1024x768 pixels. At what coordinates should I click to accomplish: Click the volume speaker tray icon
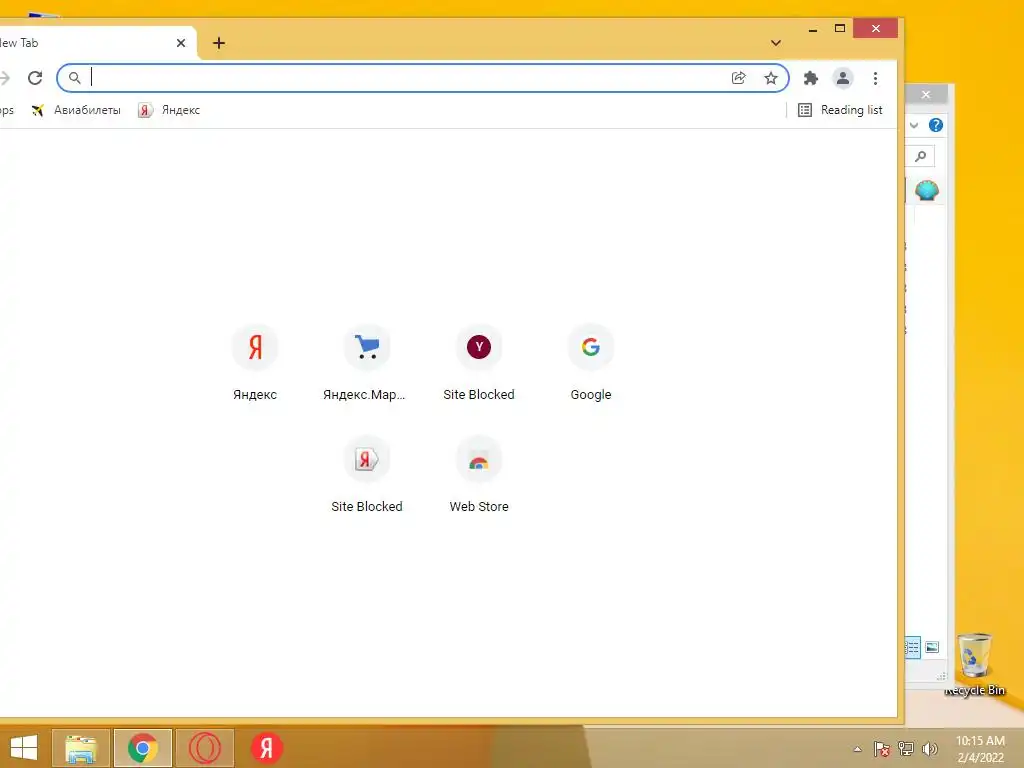[x=930, y=749]
